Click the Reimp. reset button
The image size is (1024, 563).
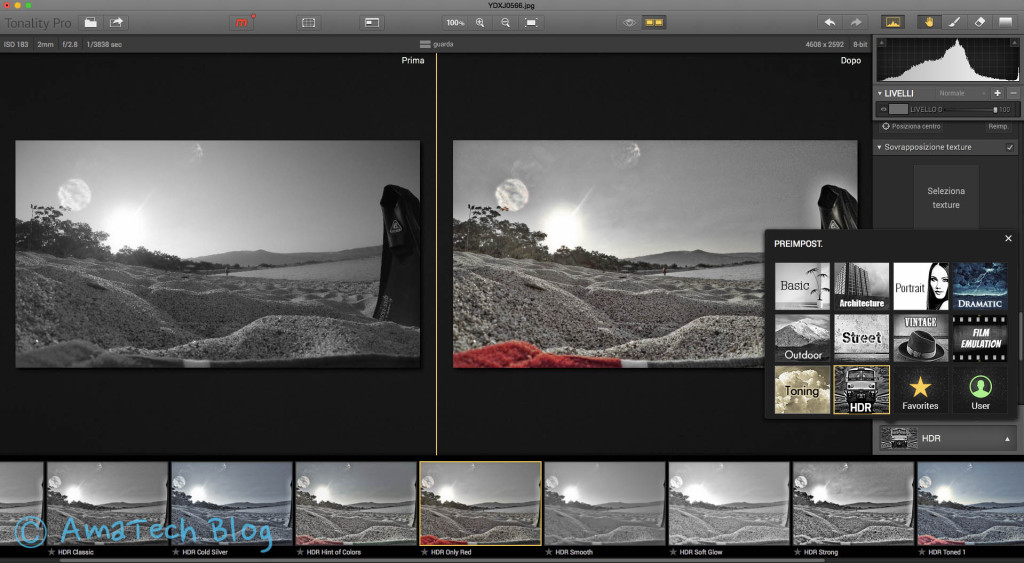tap(997, 126)
